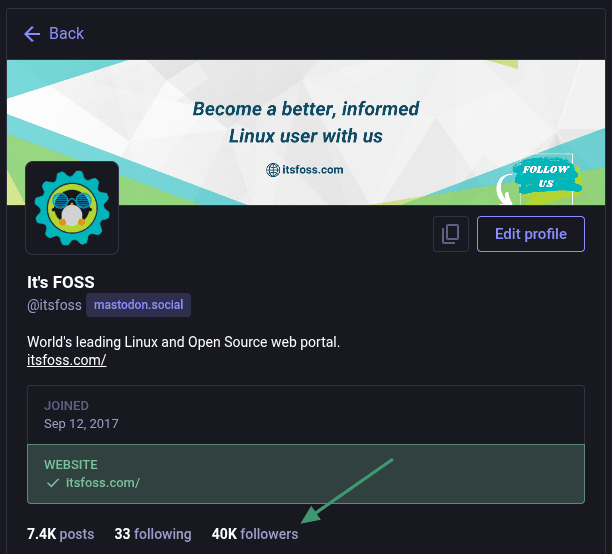Click the globe icon in the banner
Viewport: 612px width, 554px height.
(273, 170)
